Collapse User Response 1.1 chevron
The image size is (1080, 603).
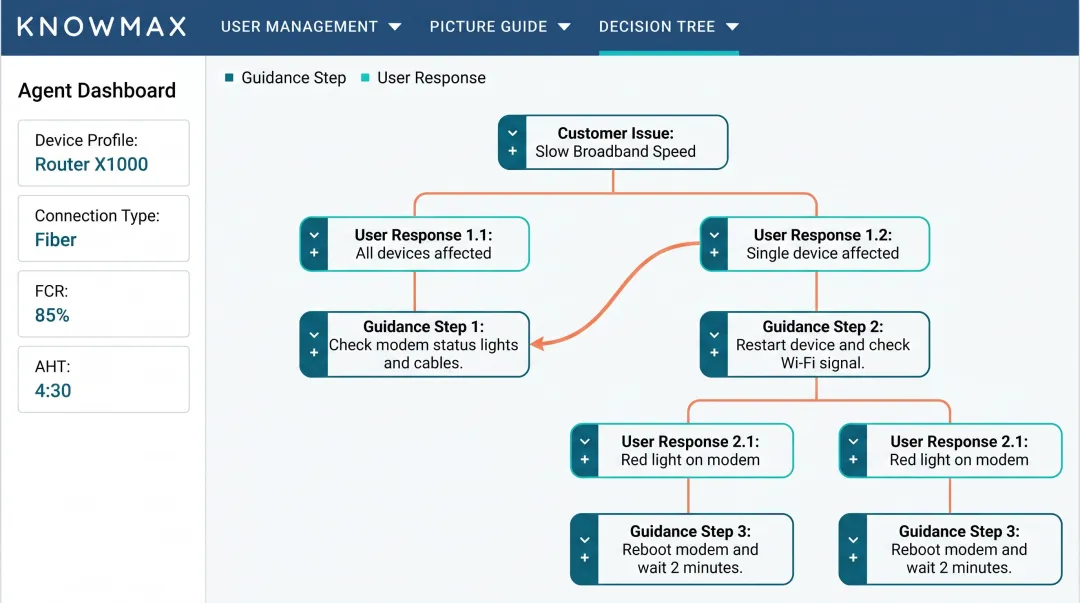click(314, 235)
